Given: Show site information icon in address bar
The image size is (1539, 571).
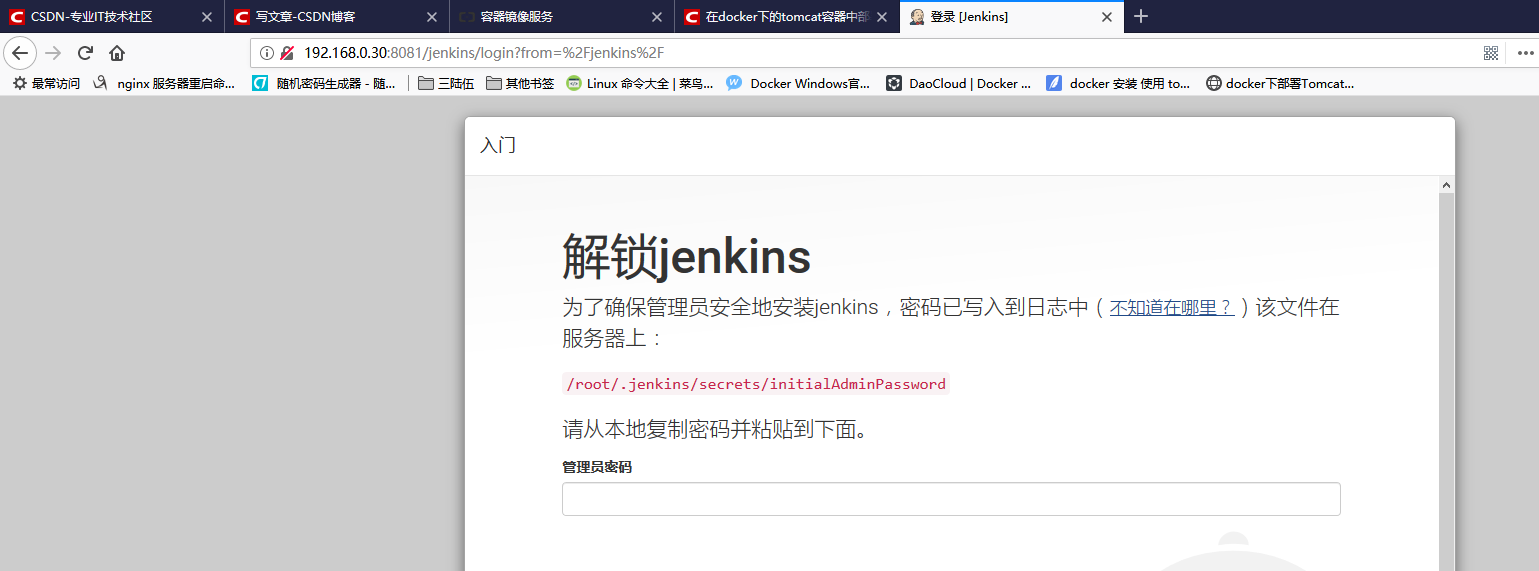Looking at the screenshot, I should (267, 53).
